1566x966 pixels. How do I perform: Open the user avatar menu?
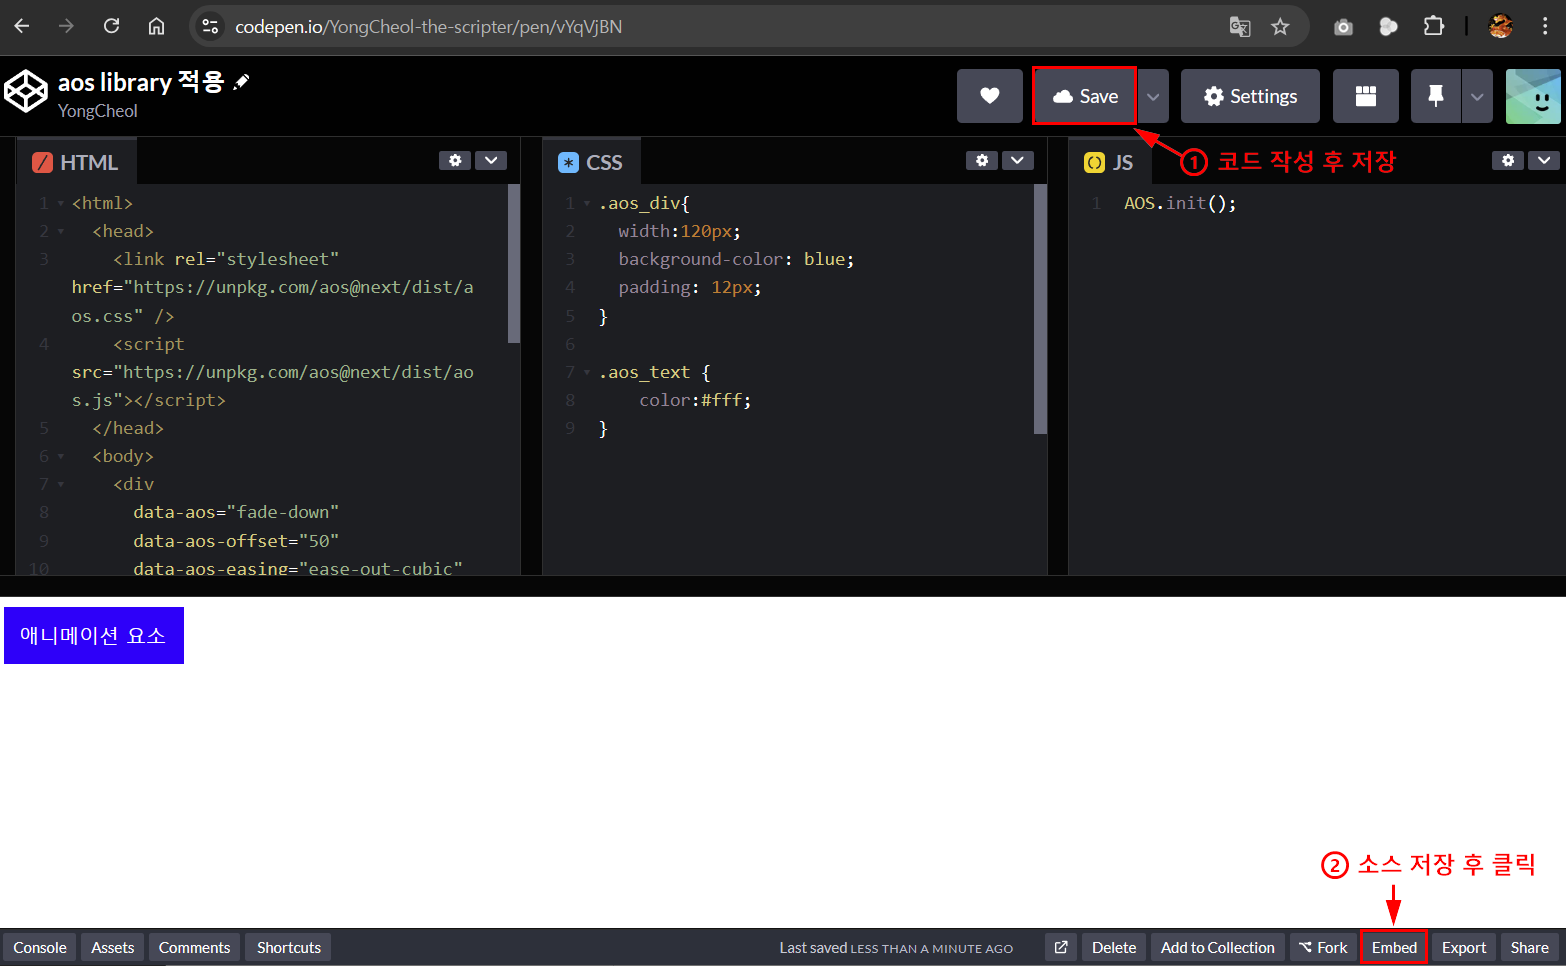pos(1532,96)
